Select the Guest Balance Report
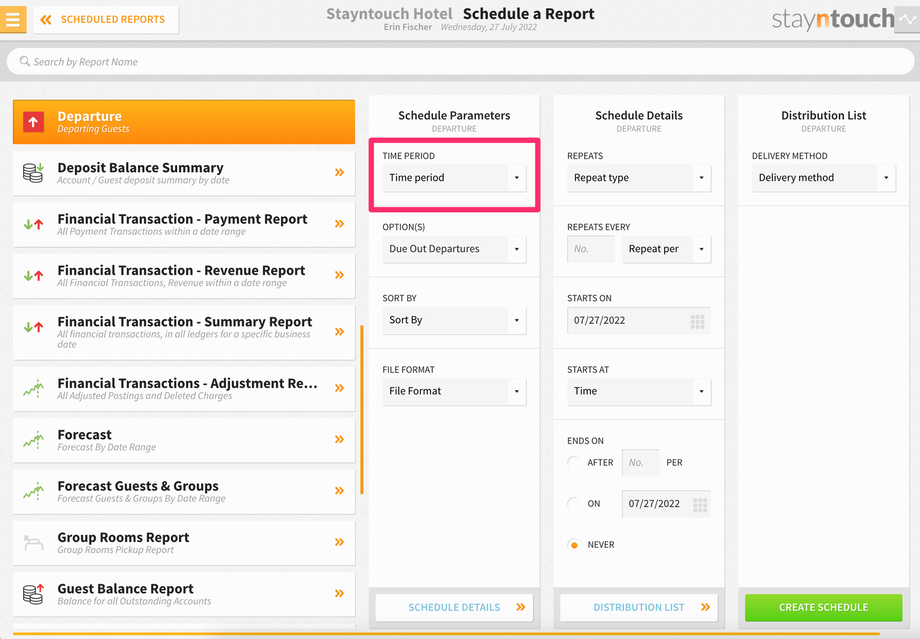 pos(184,594)
